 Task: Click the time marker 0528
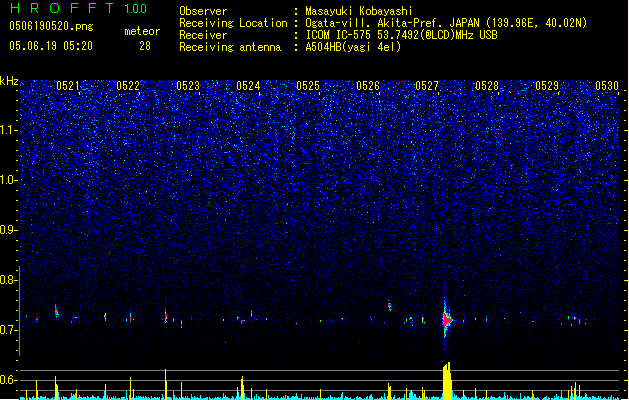487,86
